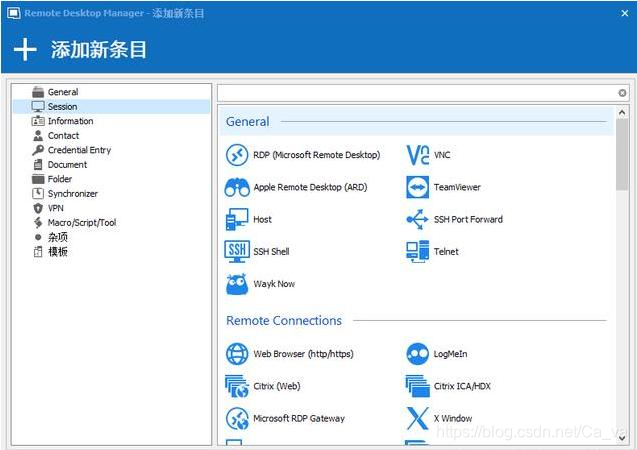Click the VPN shield icon in sidebar
This screenshot has height=450, width=637.
click(38, 208)
